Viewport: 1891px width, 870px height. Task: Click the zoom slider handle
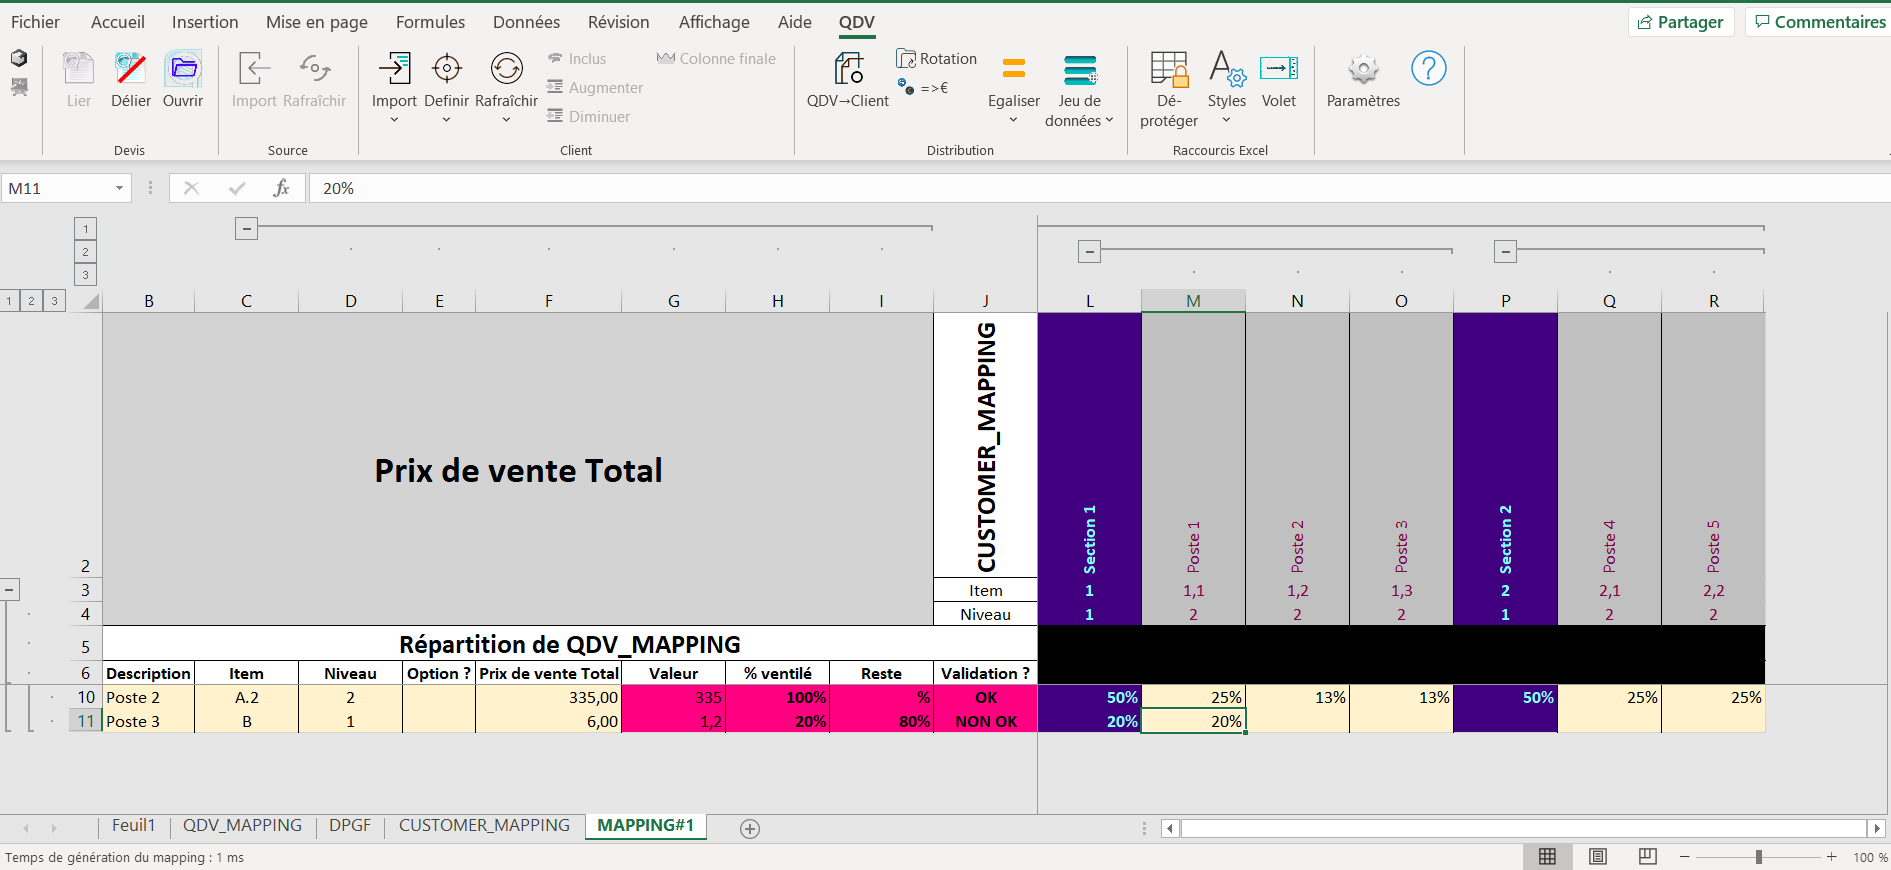(x=1758, y=857)
